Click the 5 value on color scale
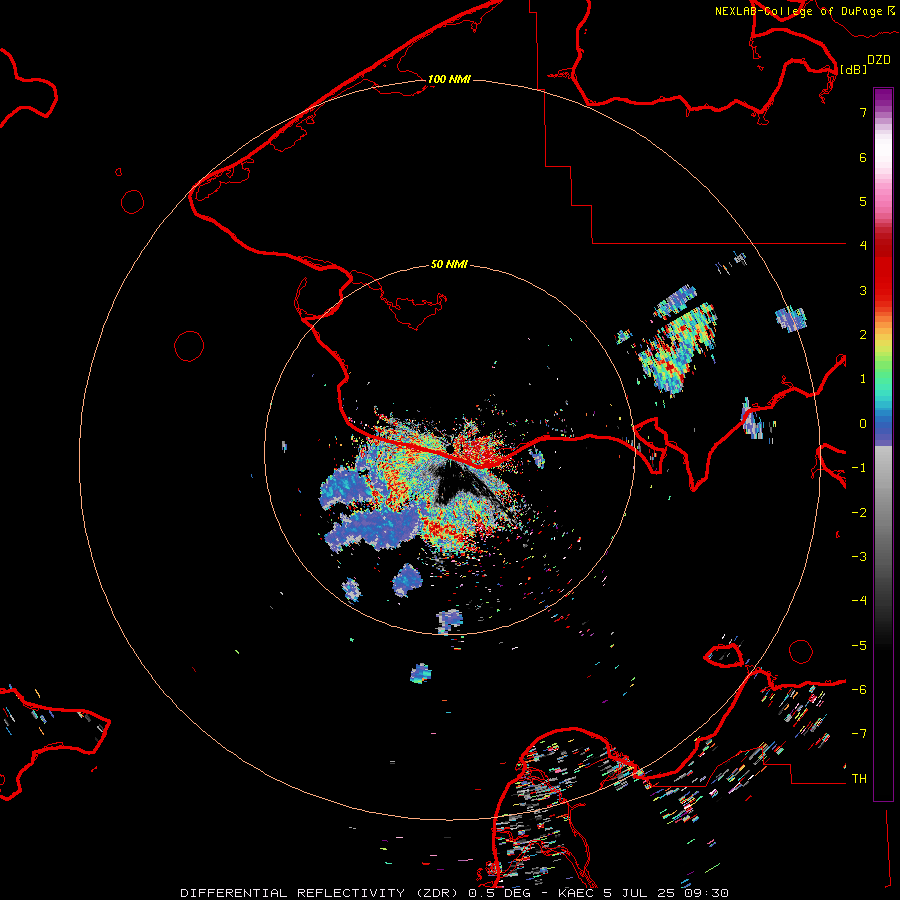The height and width of the screenshot is (900, 900). click(863, 201)
